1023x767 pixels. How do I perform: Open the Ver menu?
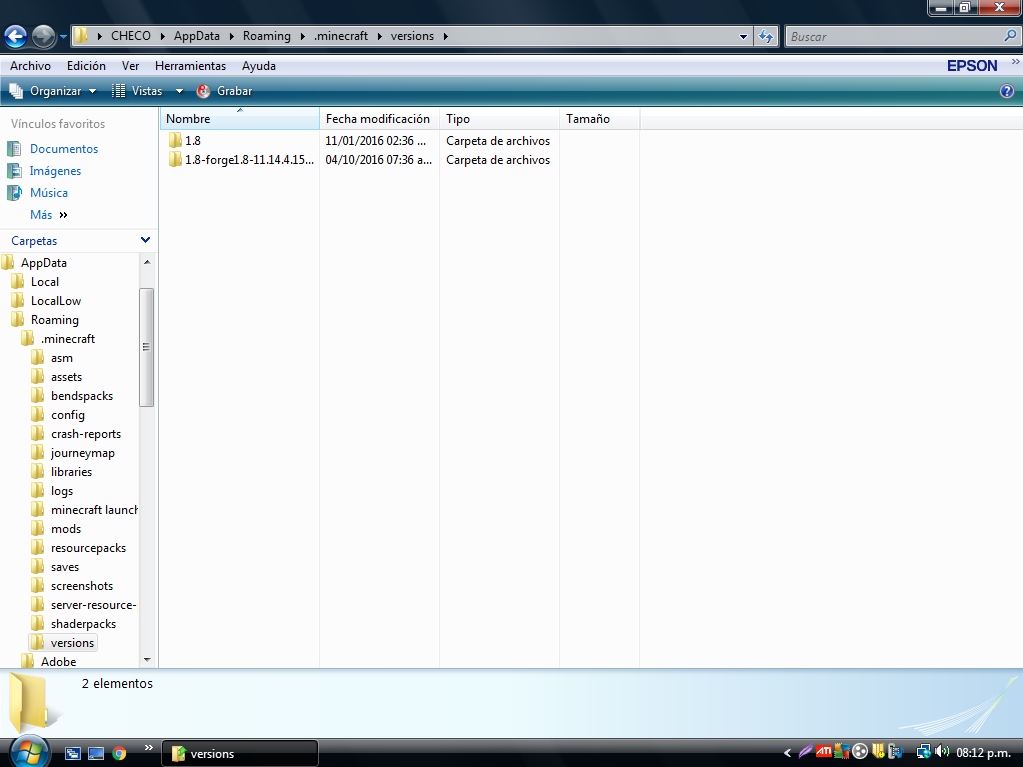pos(130,66)
